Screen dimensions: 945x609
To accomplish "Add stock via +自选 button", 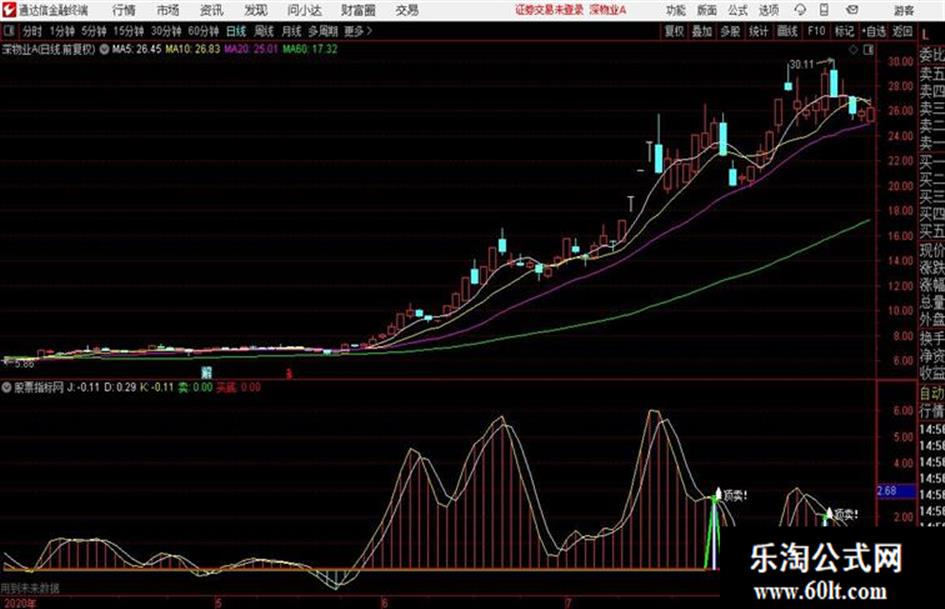I will point(873,31).
